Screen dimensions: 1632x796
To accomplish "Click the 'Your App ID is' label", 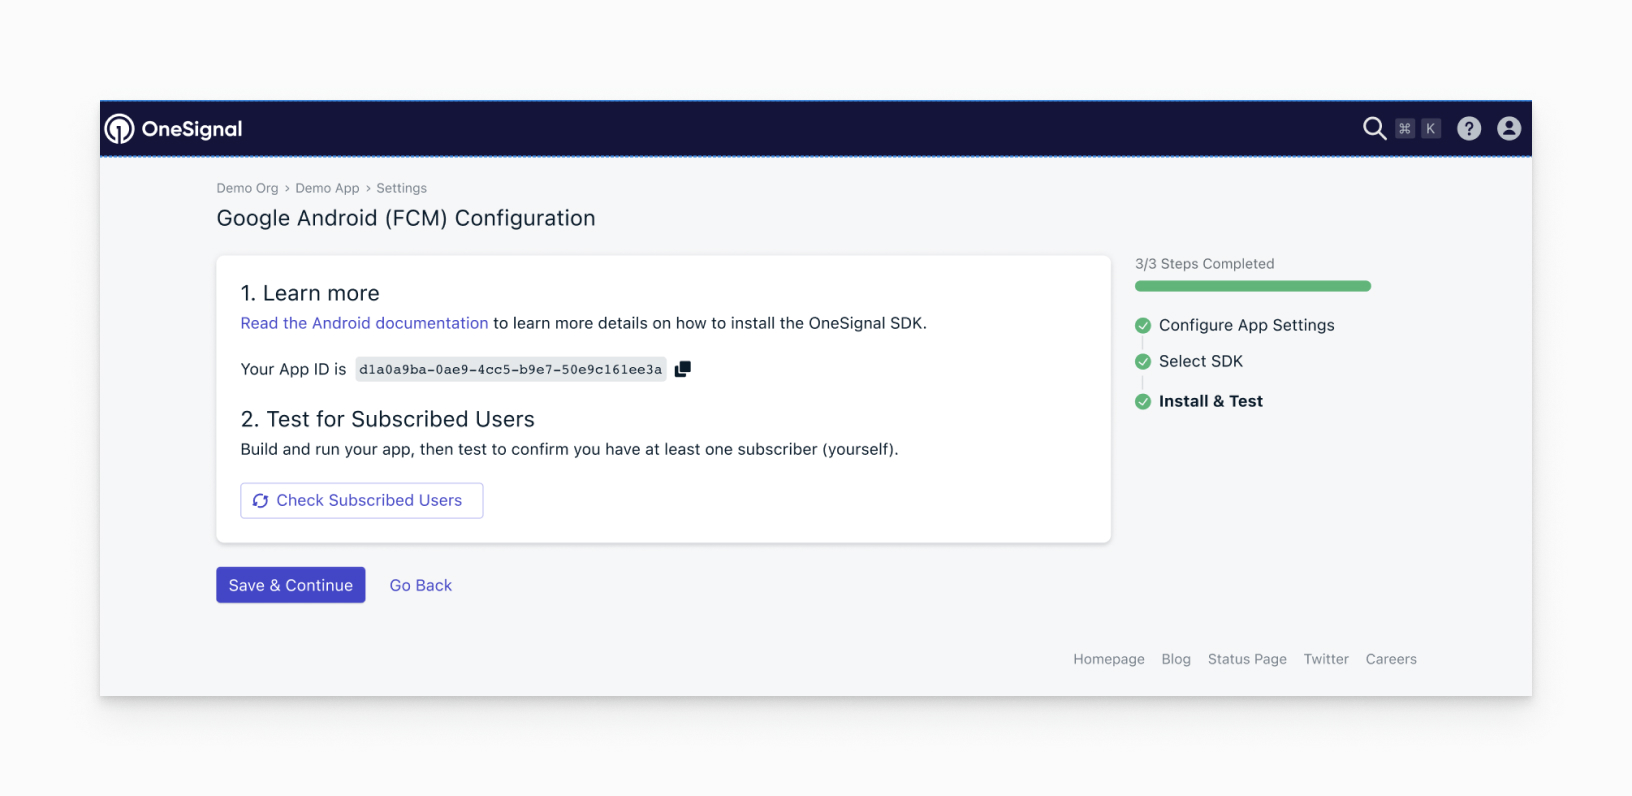I will [293, 369].
